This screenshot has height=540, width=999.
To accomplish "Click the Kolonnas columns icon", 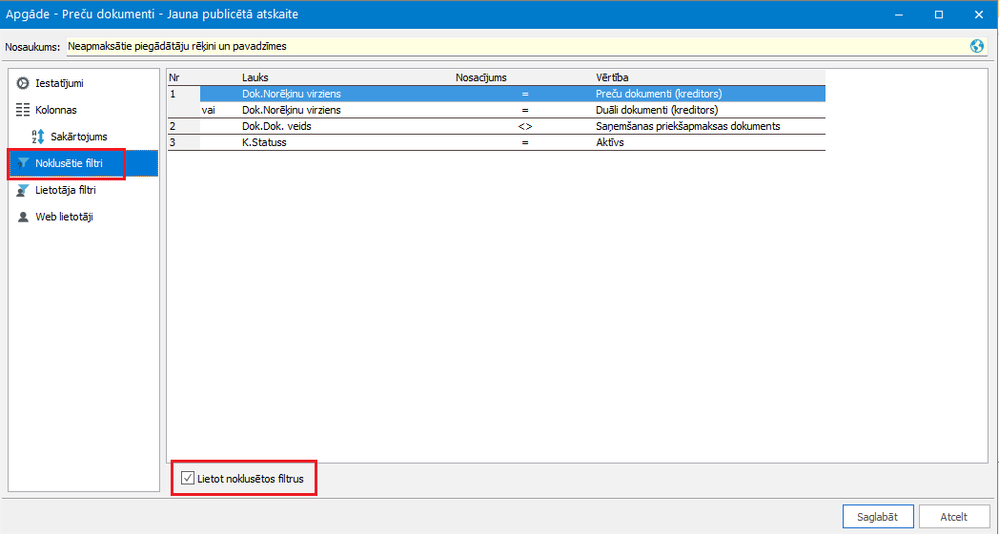I will [x=23, y=110].
